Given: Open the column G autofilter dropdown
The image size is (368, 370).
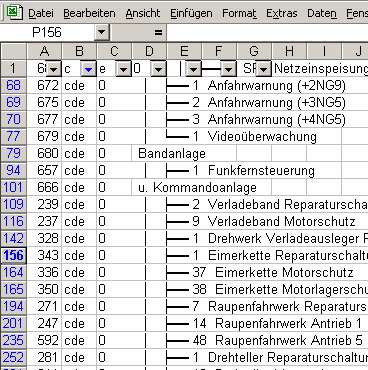Looking at the screenshot, I should (x=263, y=69).
